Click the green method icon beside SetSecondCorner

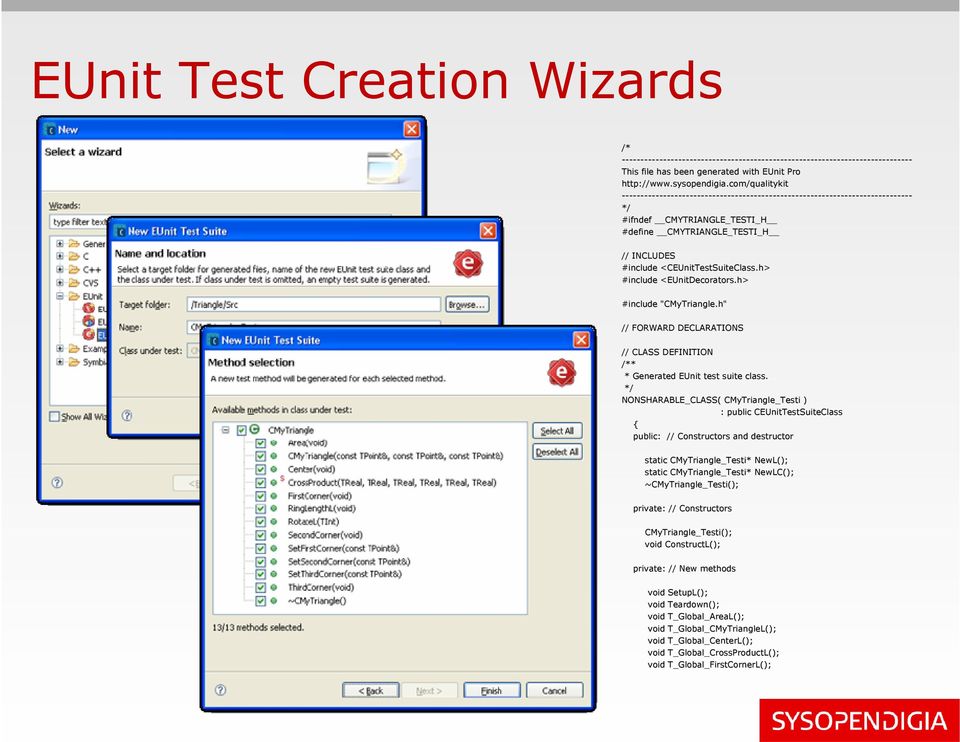pos(274,561)
